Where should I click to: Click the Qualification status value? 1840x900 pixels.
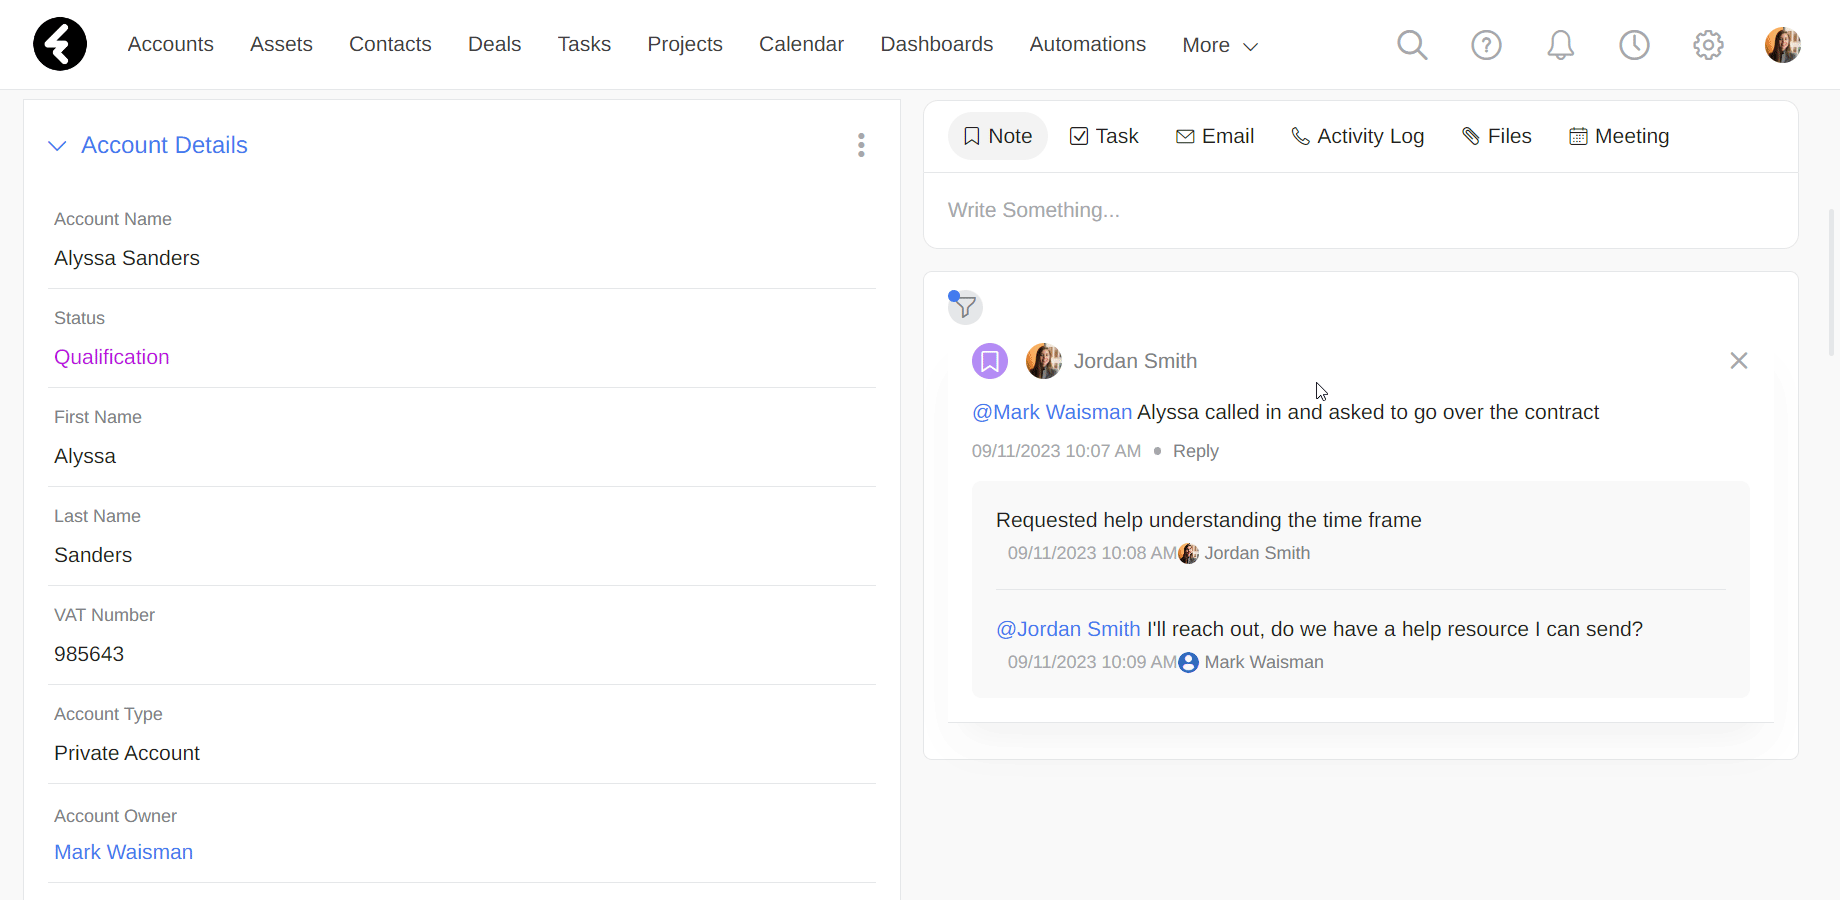112,357
